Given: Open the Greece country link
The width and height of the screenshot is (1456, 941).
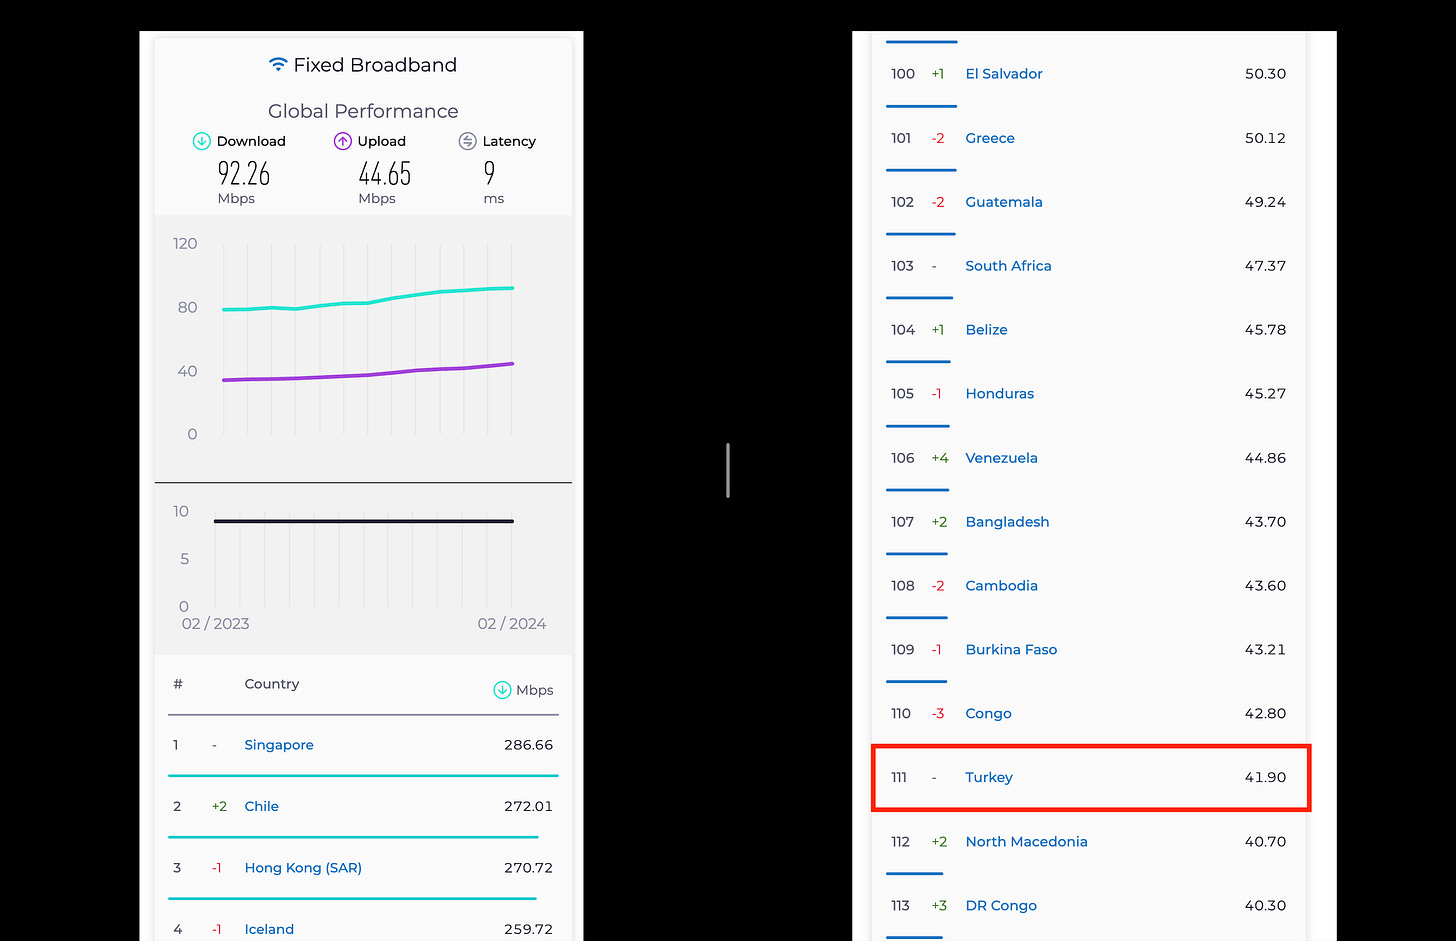Looking at the screenshot, I should pos(990,138).
